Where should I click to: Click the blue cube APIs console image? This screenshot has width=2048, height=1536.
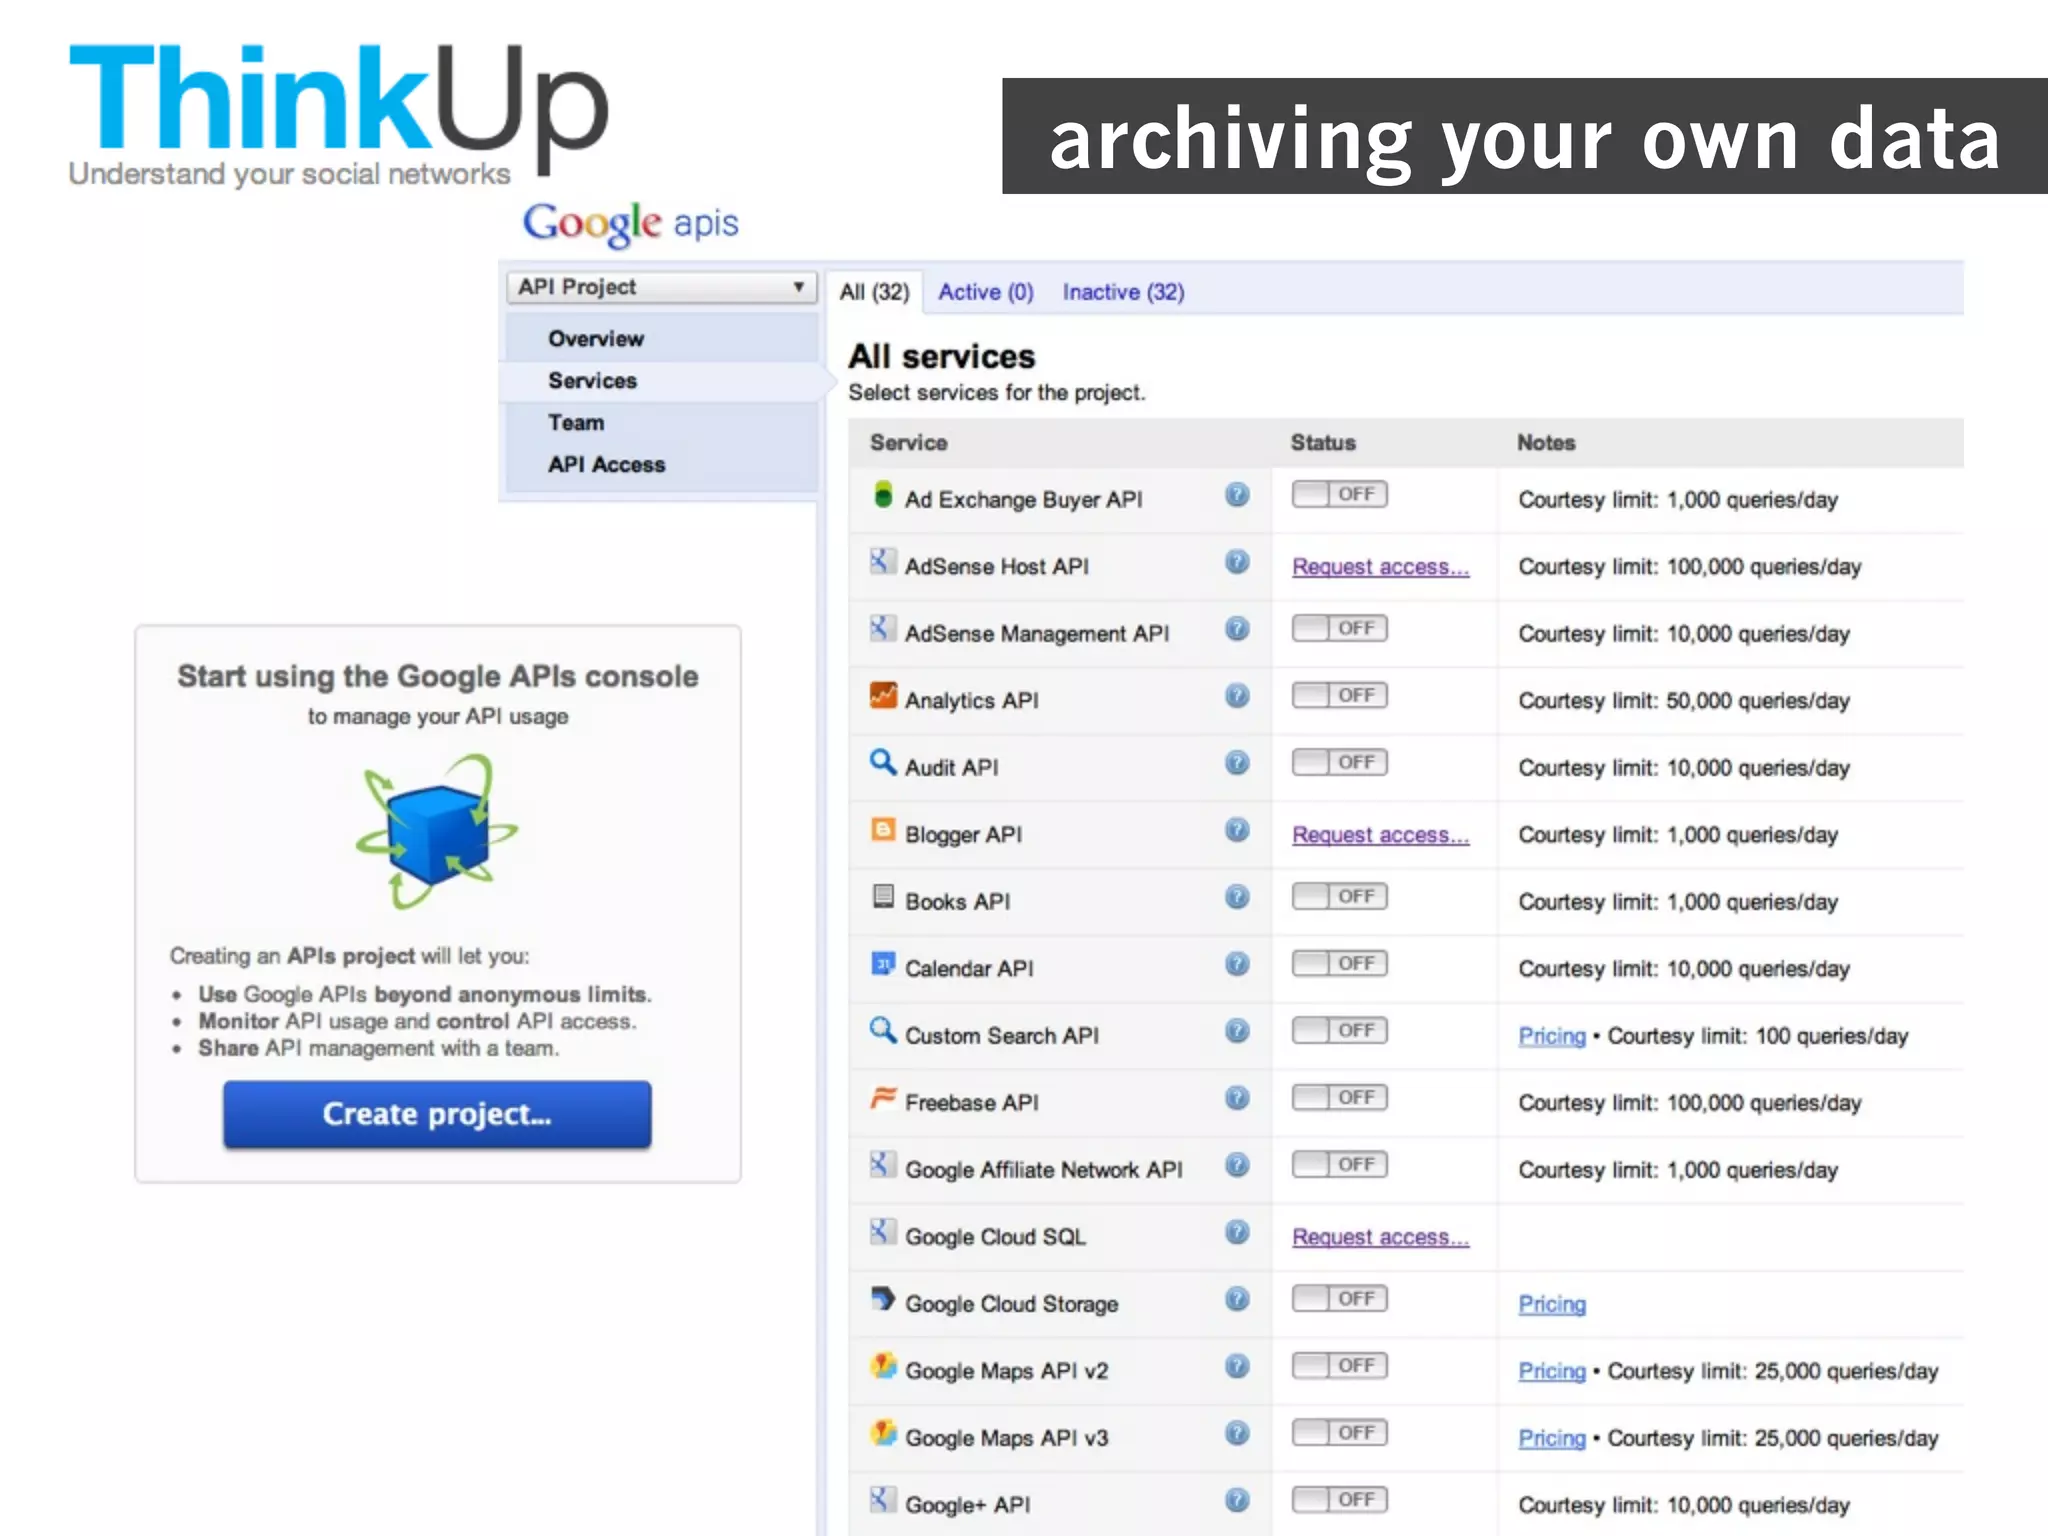(x=437, y=832)
